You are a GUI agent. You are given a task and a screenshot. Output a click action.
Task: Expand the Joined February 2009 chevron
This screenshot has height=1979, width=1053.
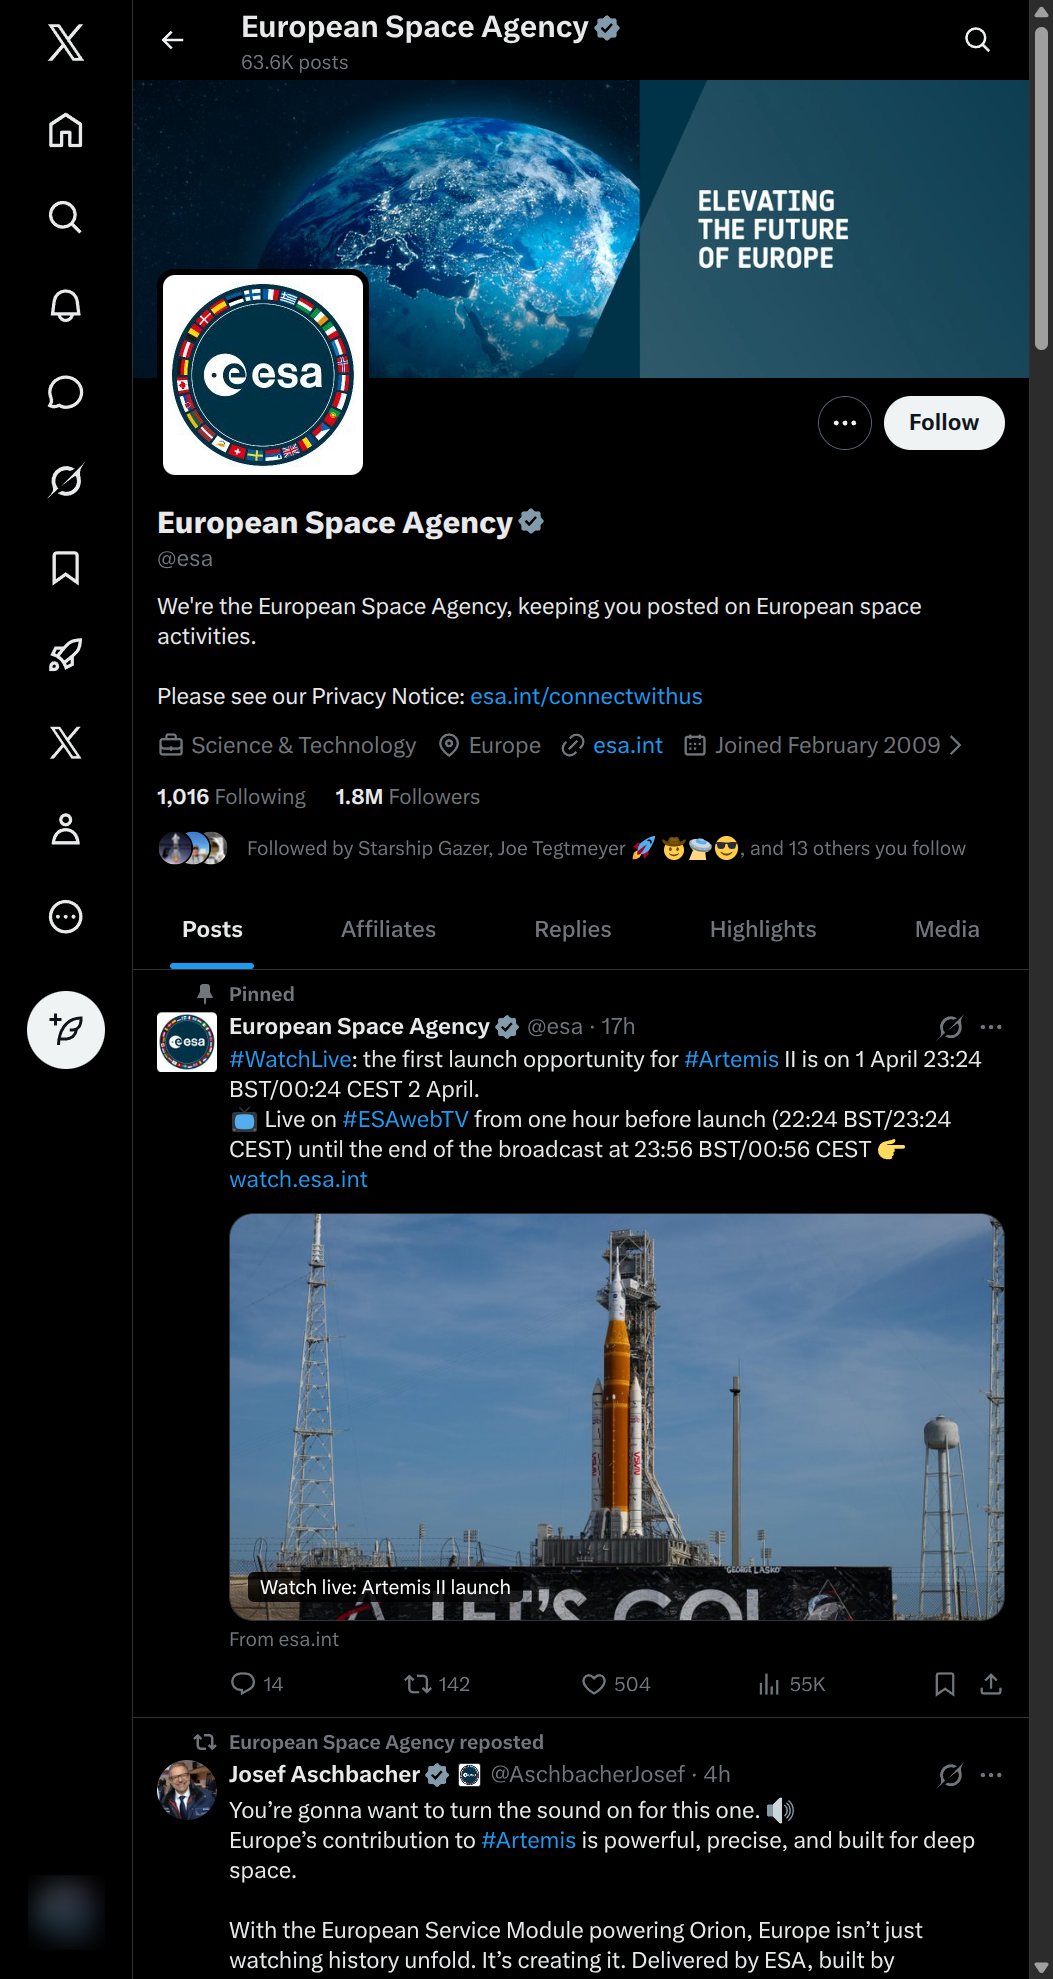click(956, 745)
